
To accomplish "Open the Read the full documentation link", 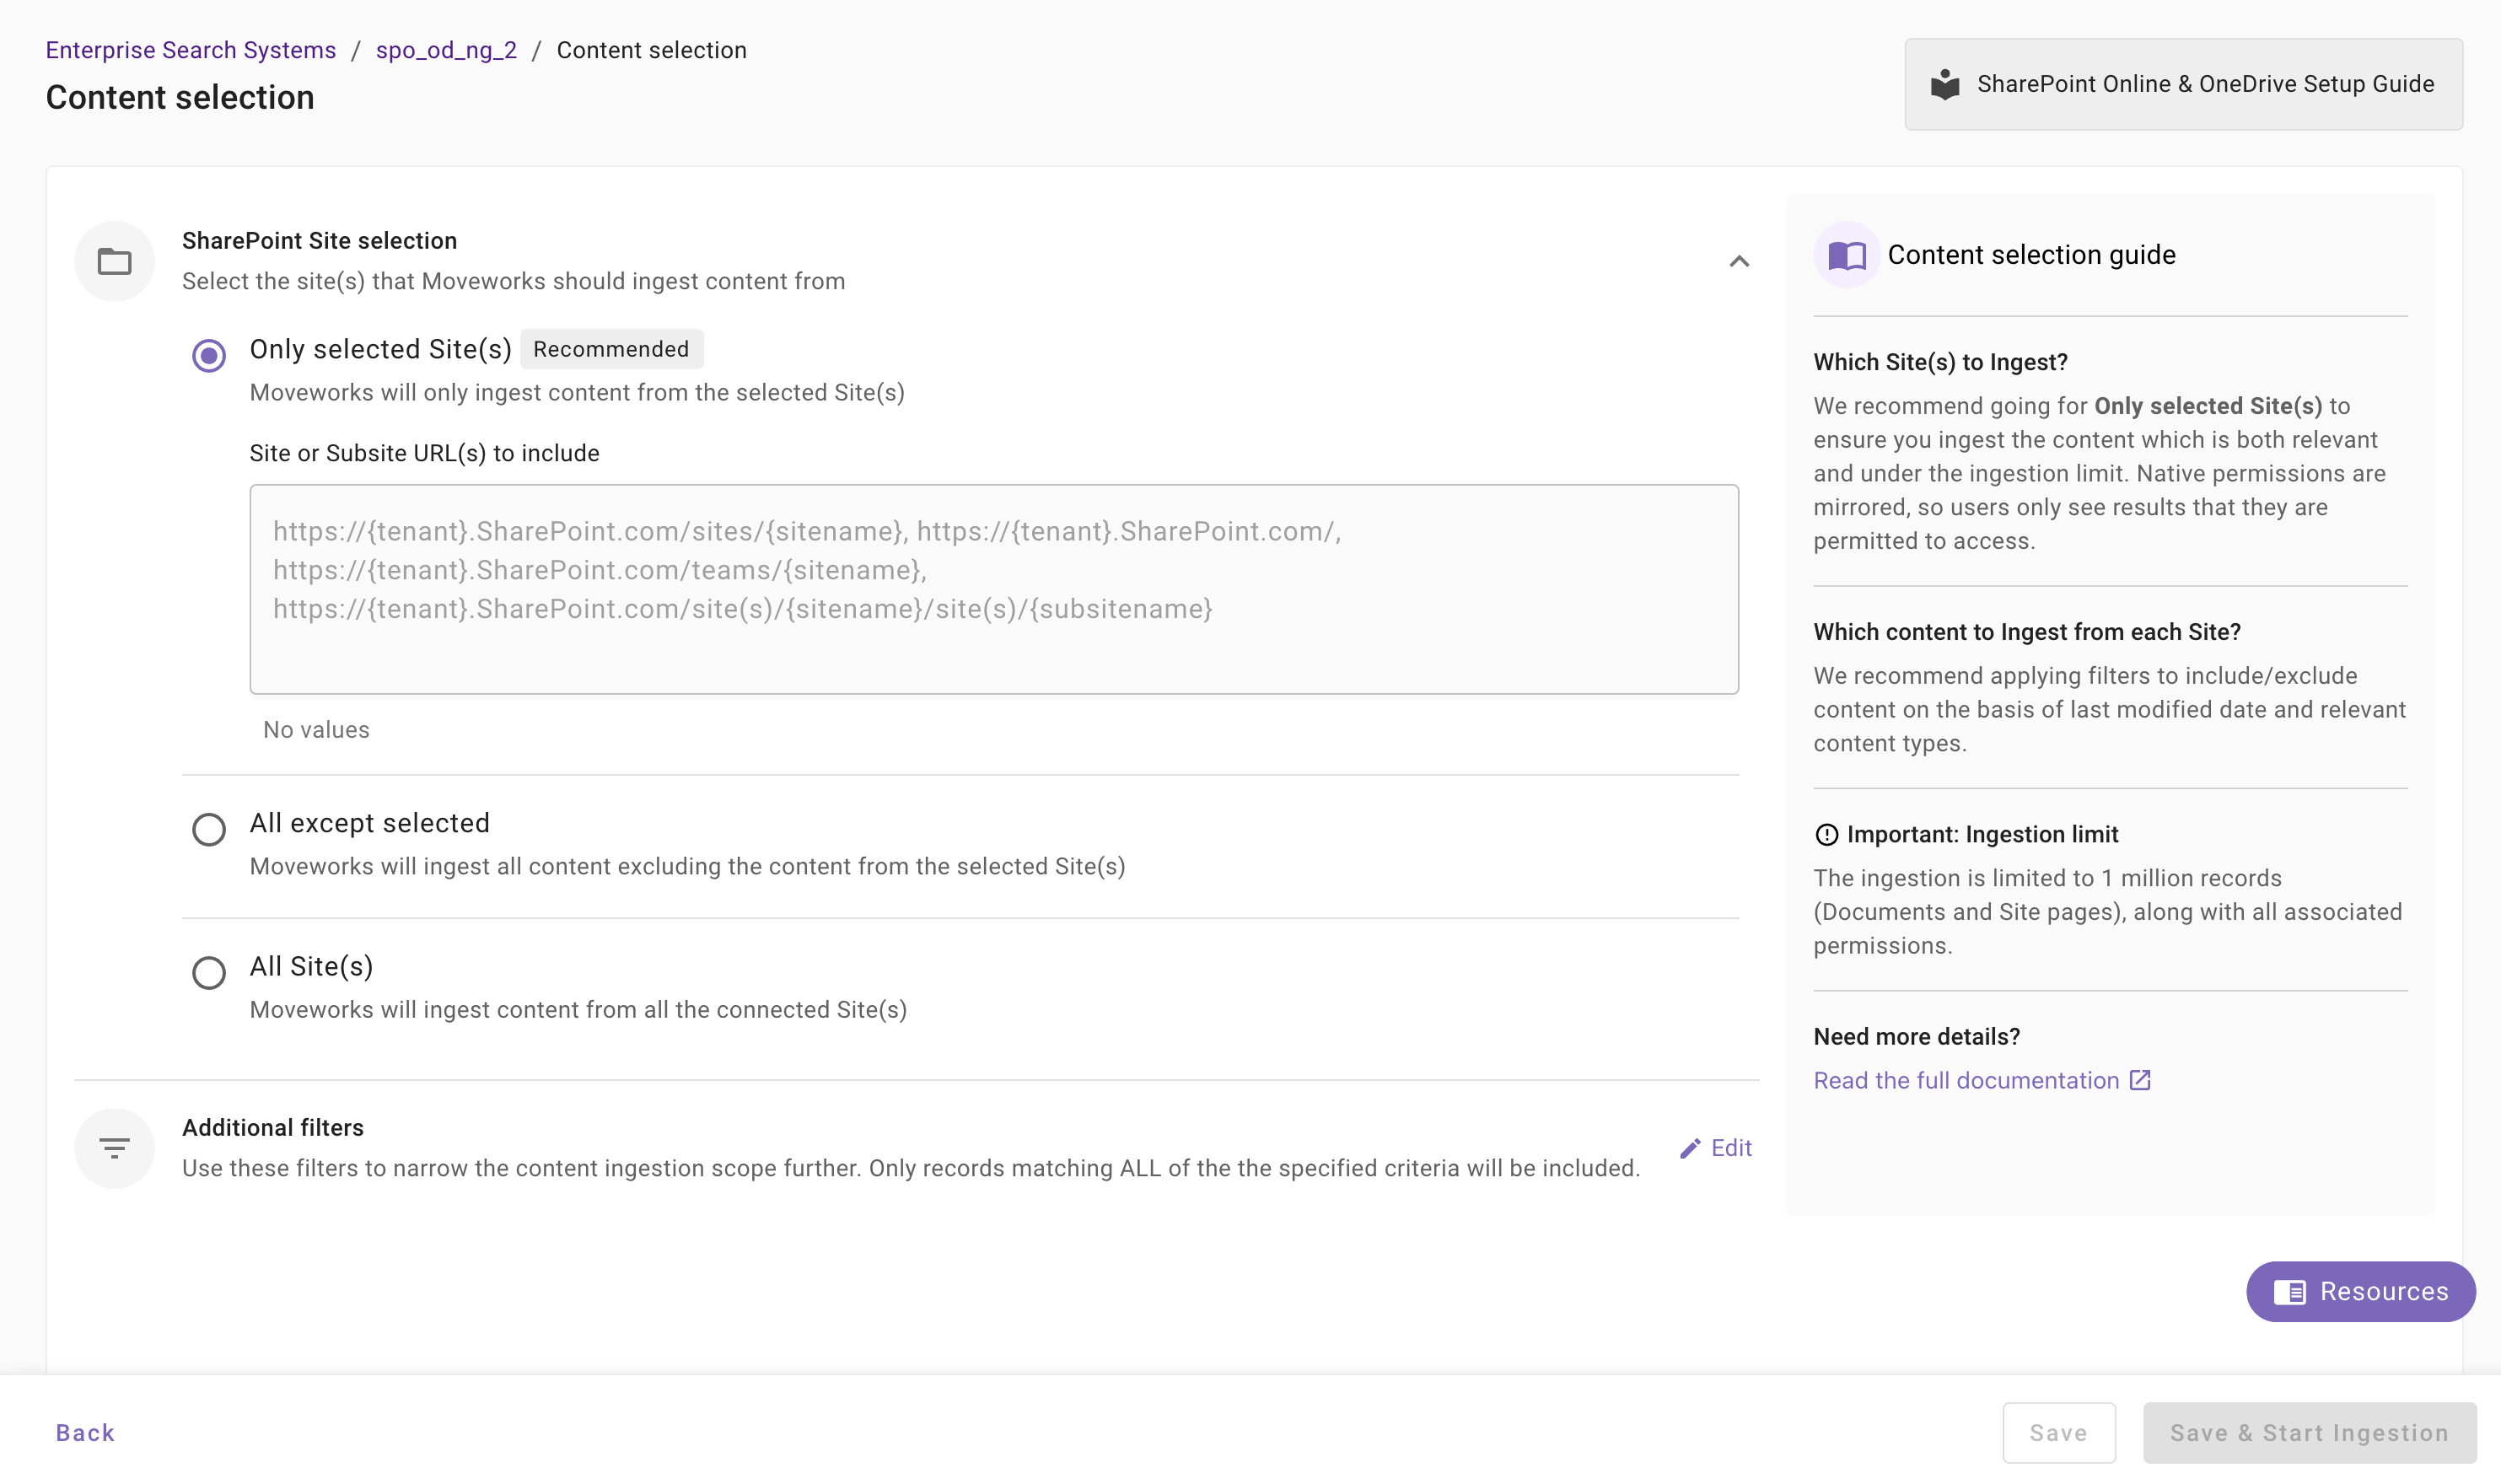I will tap(1966, 1080).
